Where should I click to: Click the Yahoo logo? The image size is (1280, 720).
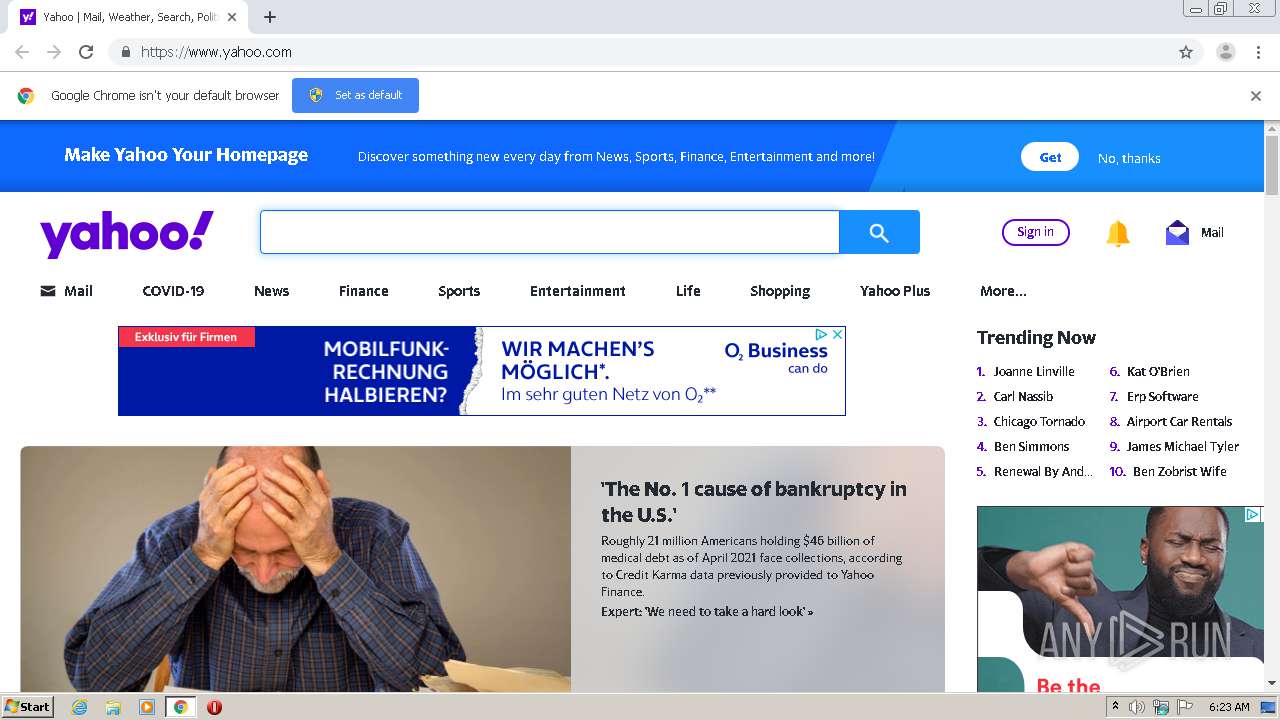127,234
